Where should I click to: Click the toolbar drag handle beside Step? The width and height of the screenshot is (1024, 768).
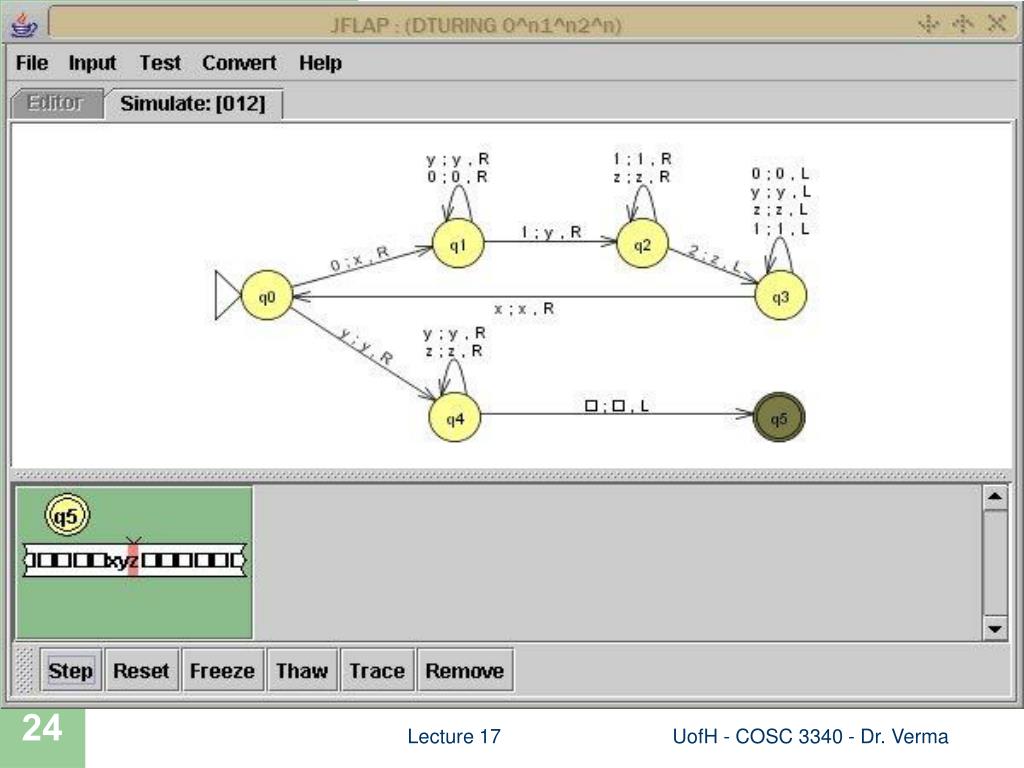(25, 670)
